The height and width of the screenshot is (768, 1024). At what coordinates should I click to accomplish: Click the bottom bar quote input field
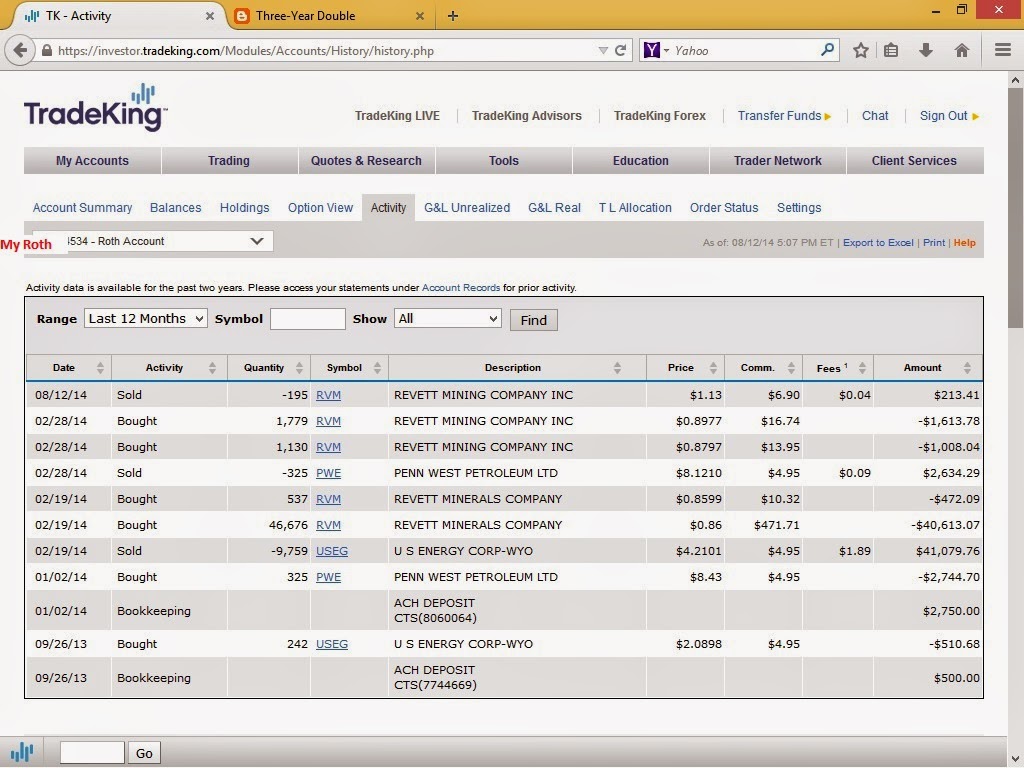[x=92, y=753]
